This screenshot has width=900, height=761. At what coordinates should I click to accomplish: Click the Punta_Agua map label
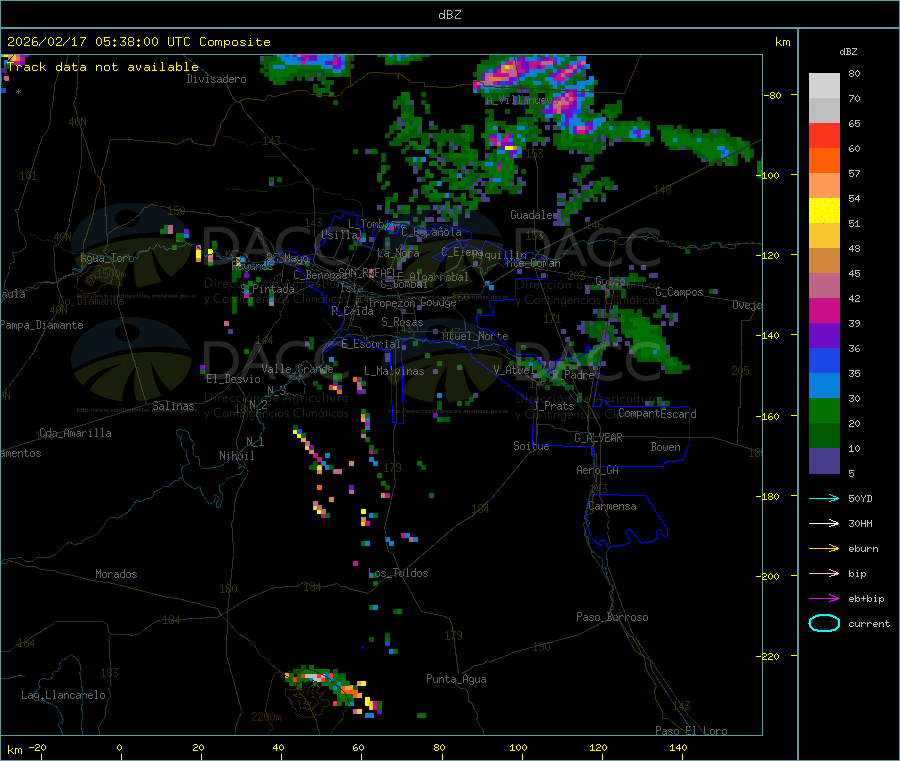[456, 679]
